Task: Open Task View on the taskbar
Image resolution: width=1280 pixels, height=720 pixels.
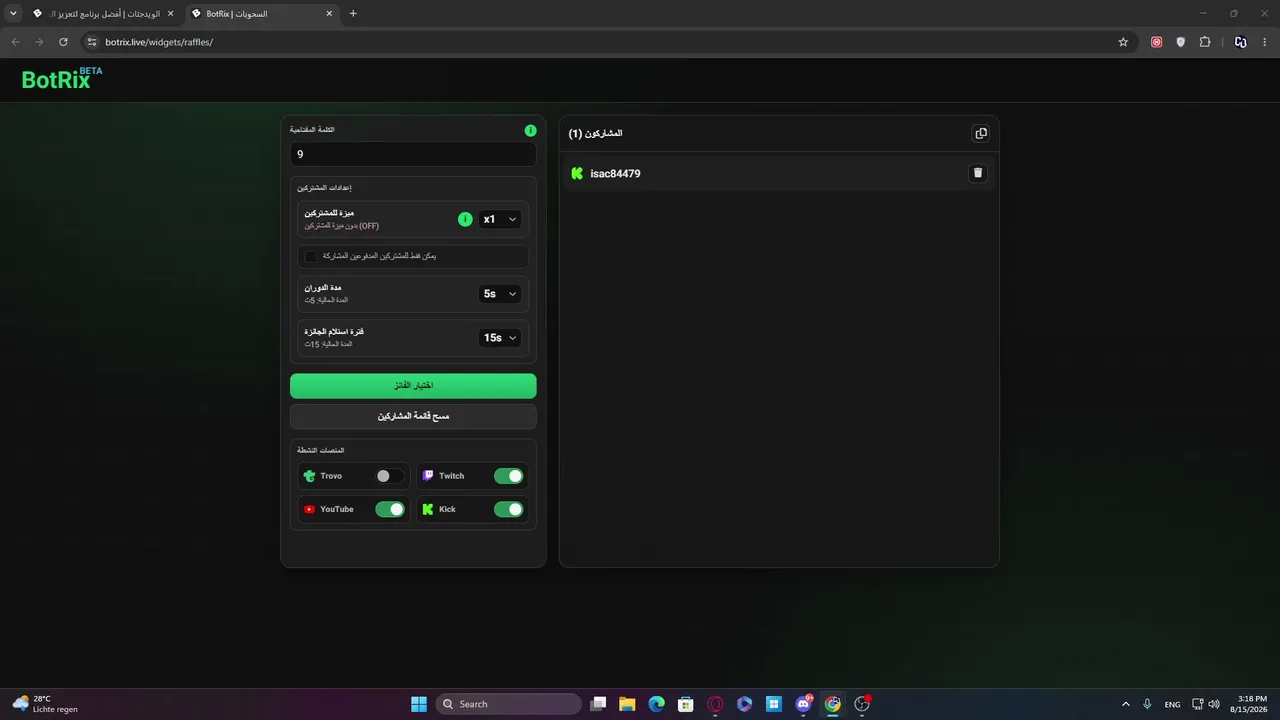Action: (x=598, y=704)
